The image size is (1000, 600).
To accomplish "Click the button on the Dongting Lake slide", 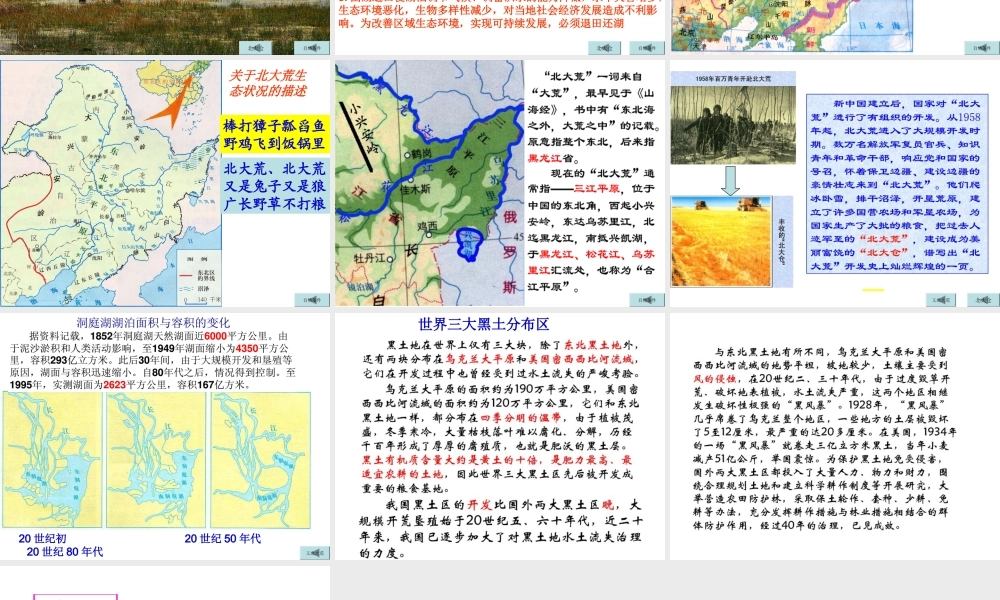I will pos(314,553).
